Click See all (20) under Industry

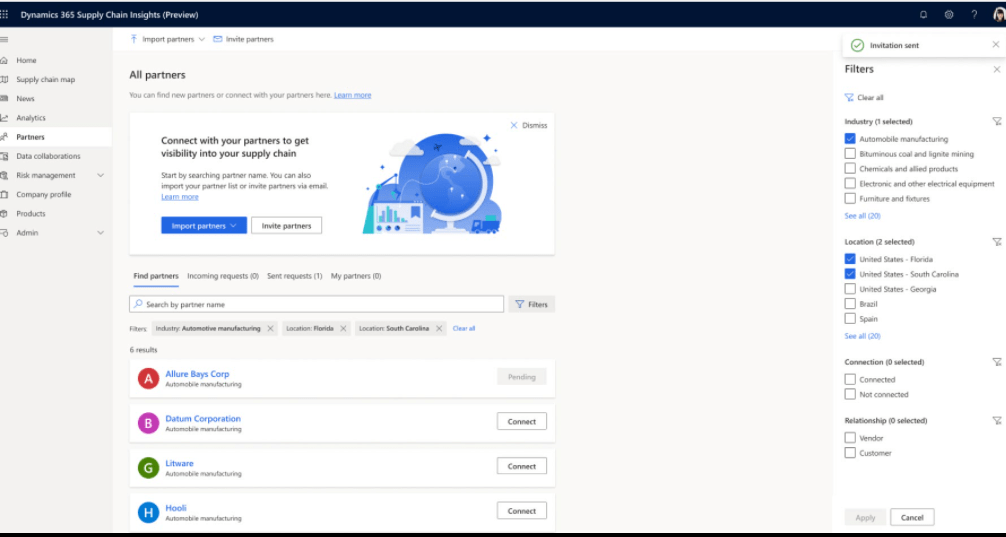(862, 216)
